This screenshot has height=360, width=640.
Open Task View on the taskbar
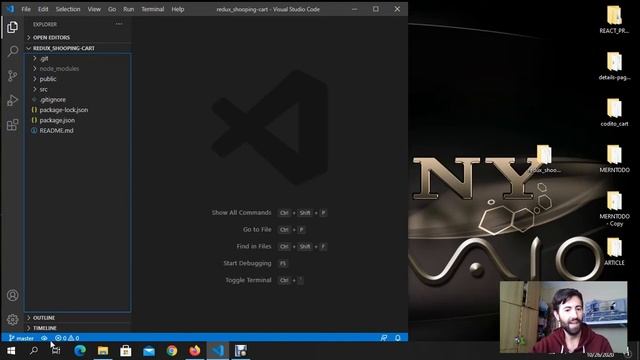[56, 351]
